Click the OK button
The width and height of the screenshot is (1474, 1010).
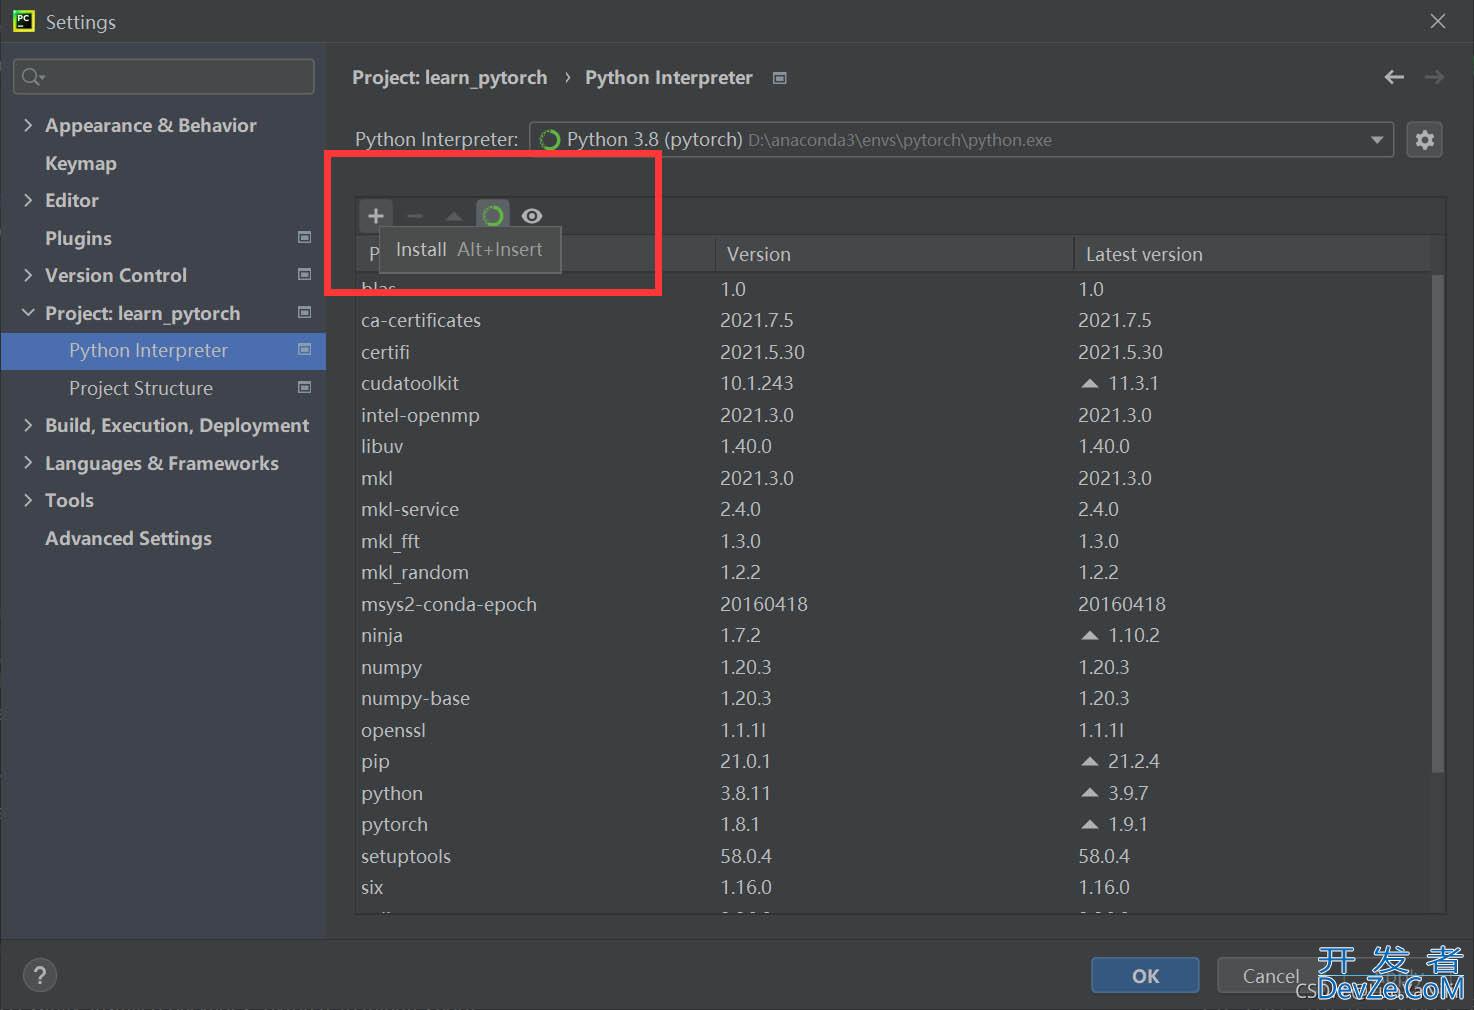(1145, 976)
